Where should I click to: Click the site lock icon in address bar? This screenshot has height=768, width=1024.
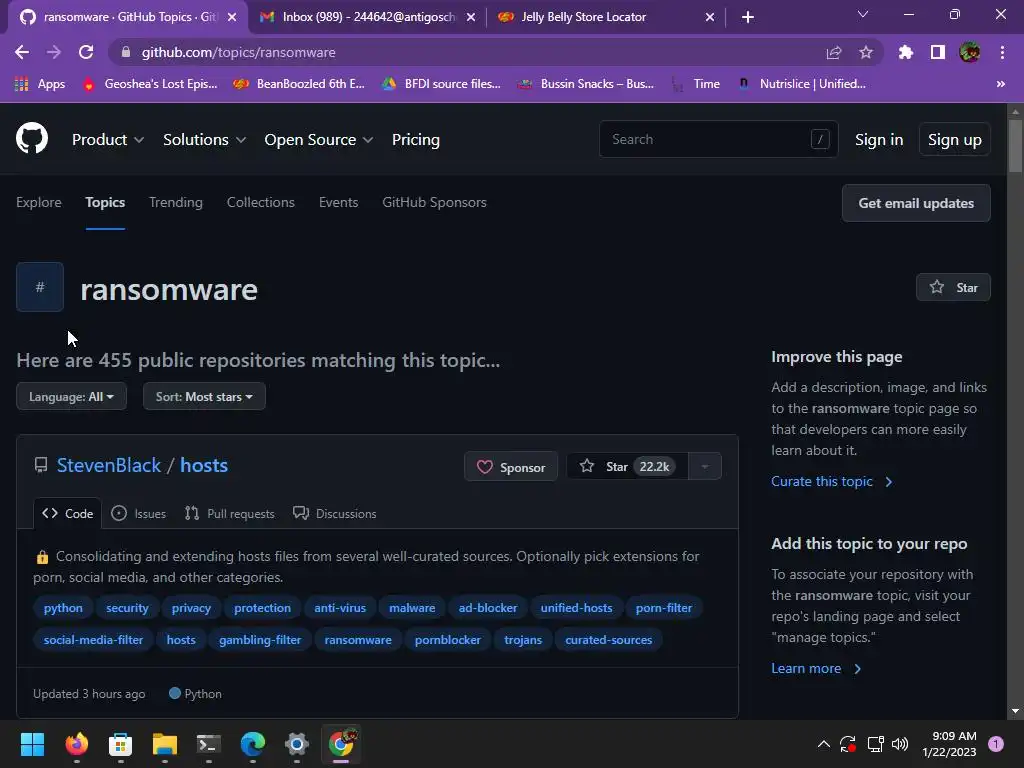pos(126,52)
